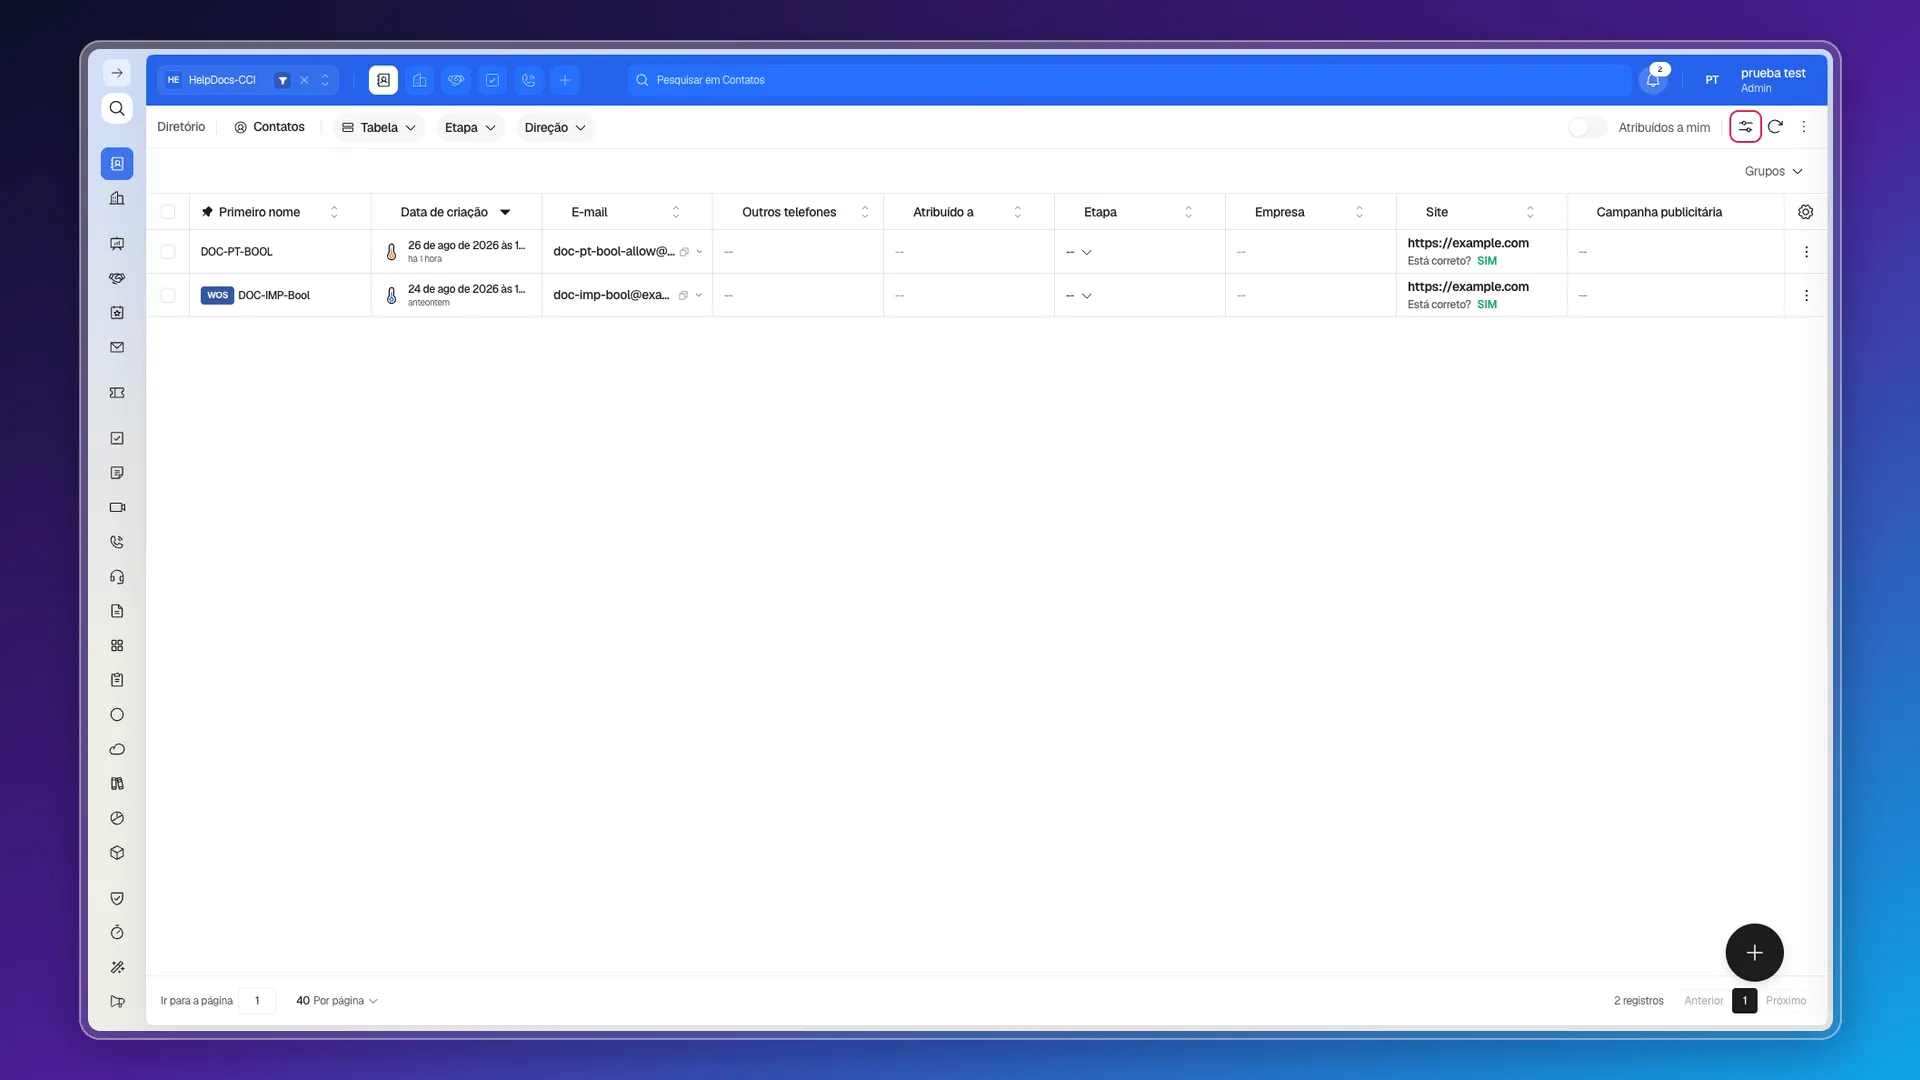1920x1080 pixels.
Task: Open the Direção filter dropdown
Action: (x=555, y=127)
